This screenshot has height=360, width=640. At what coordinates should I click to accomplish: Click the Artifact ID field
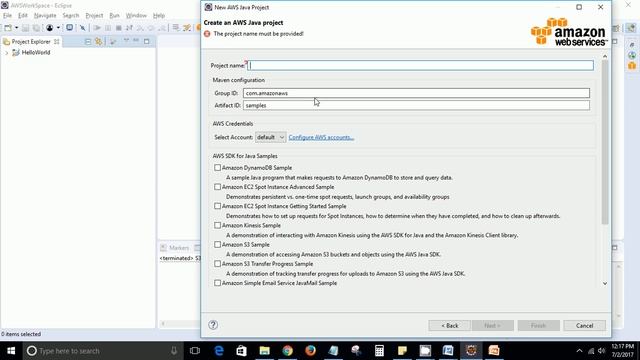coord(416,105)
